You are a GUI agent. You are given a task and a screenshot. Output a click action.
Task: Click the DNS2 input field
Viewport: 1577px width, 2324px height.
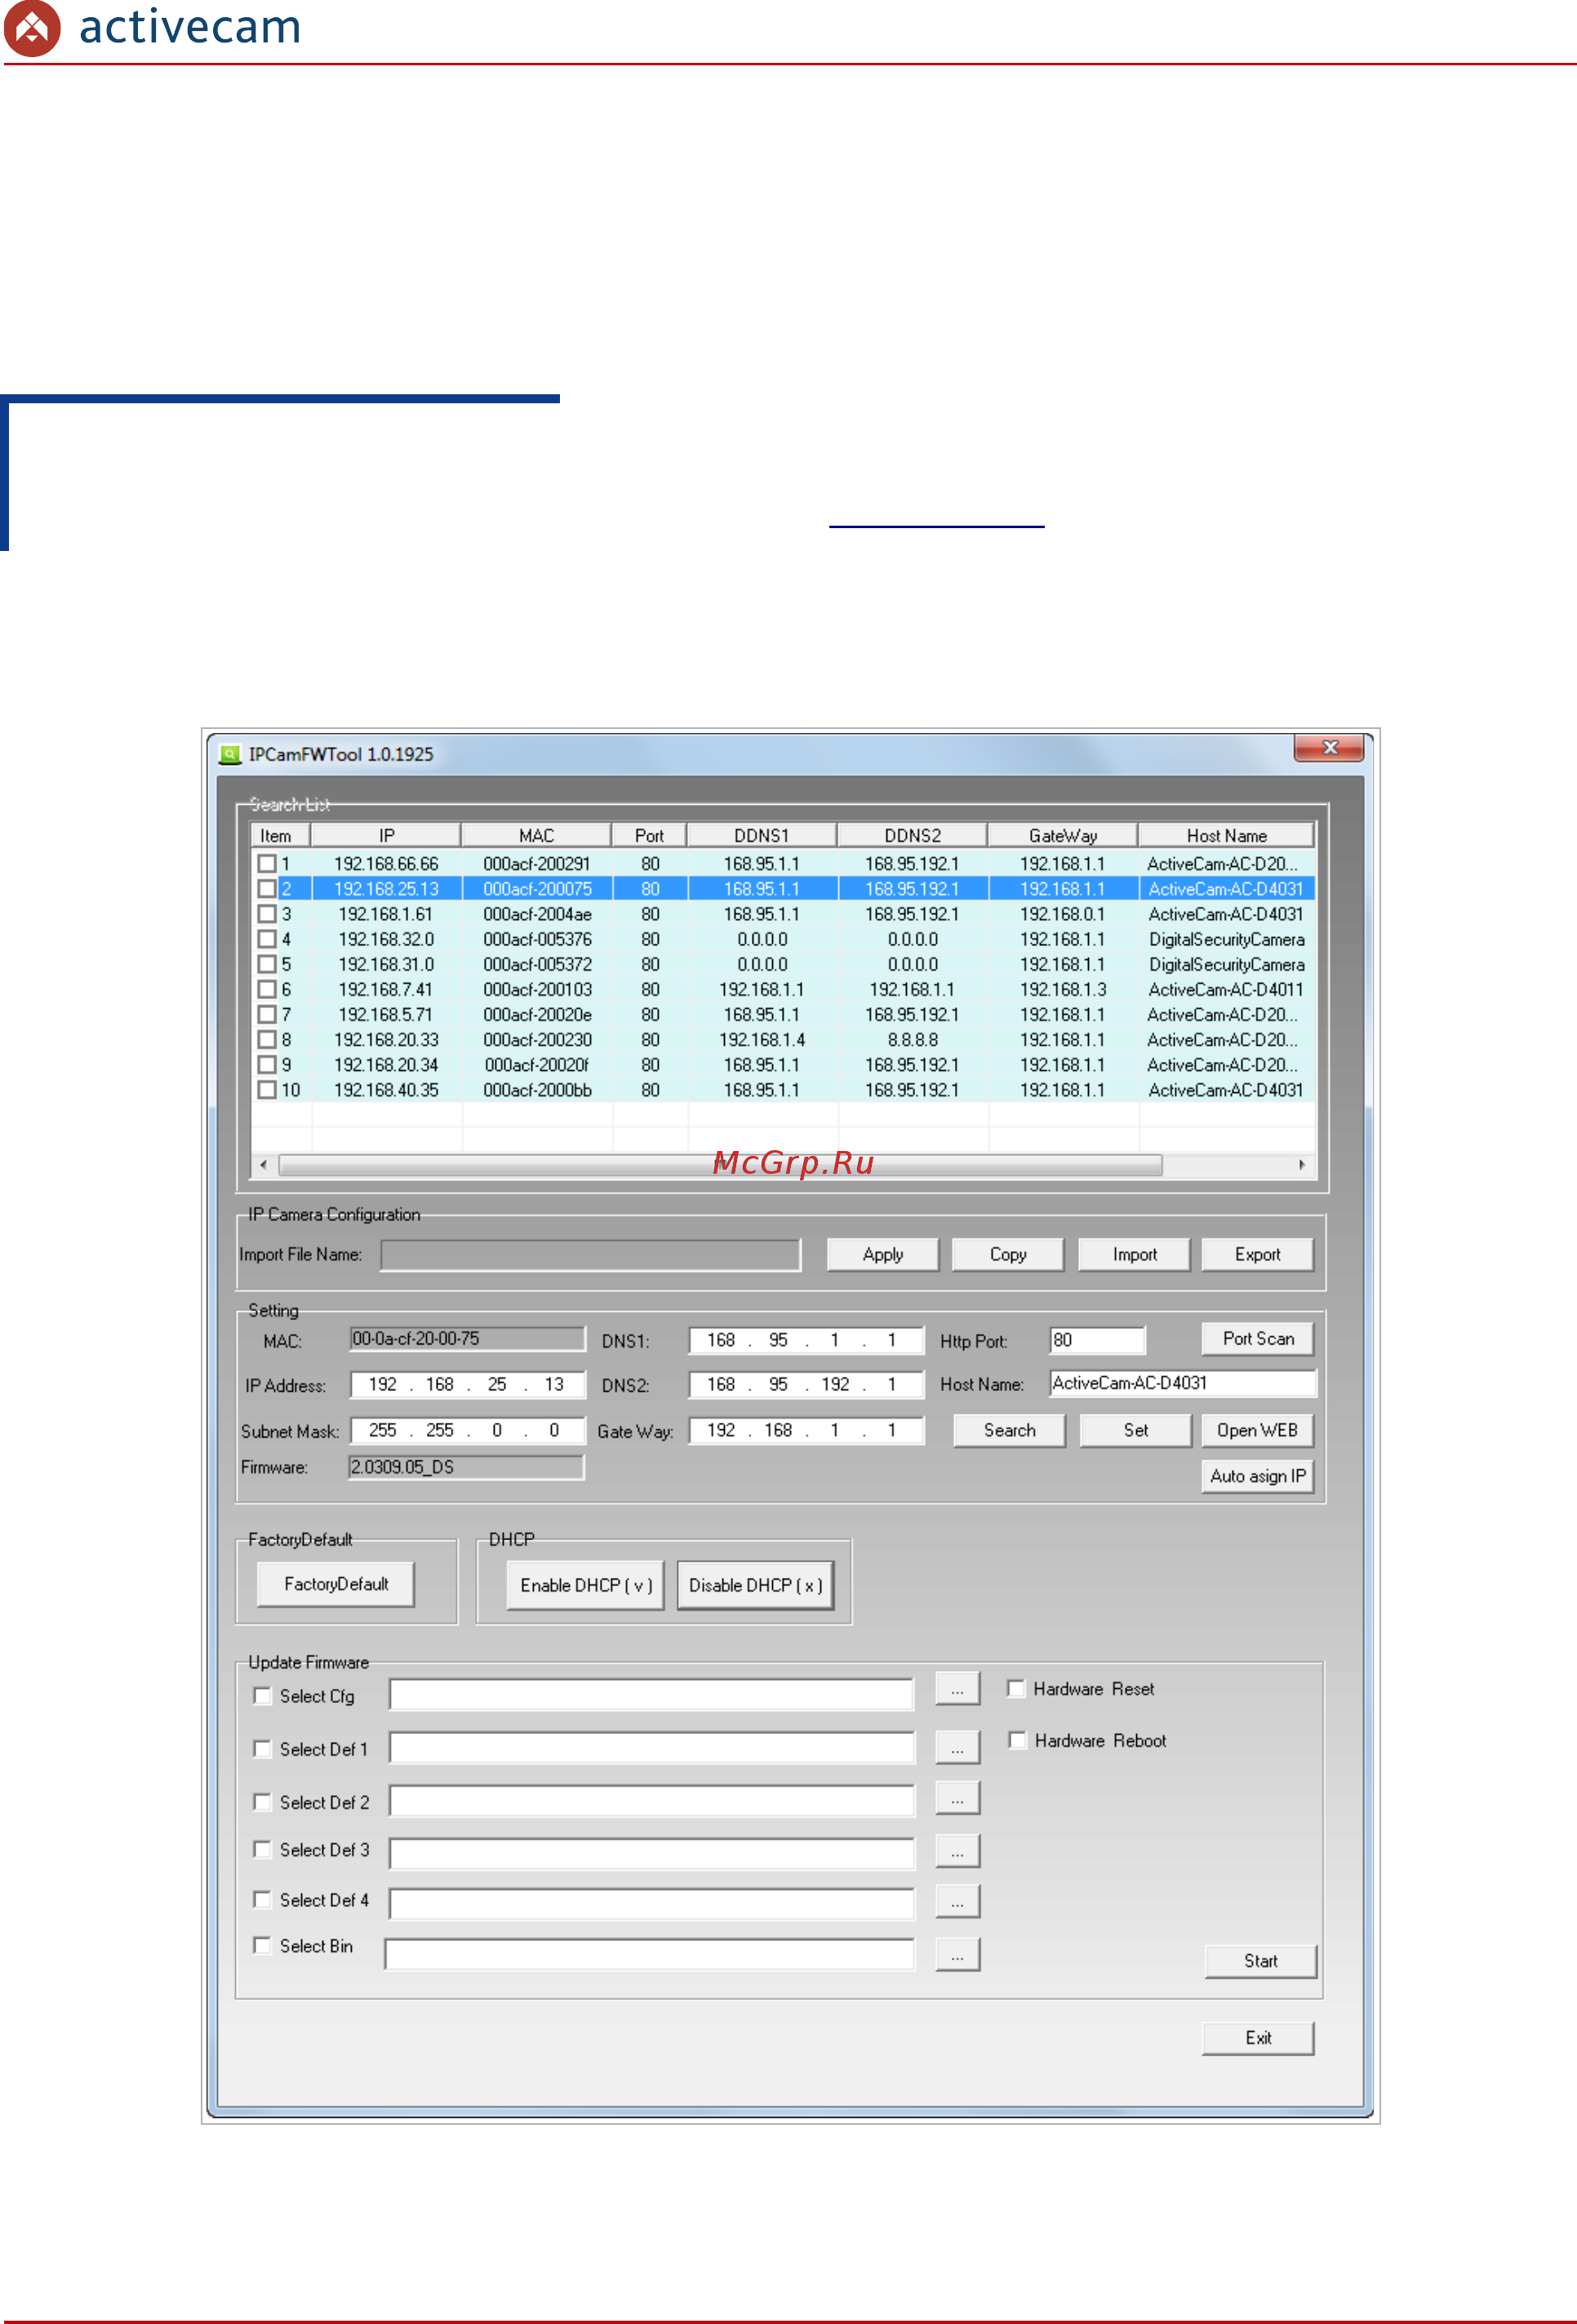[806, 1384]
